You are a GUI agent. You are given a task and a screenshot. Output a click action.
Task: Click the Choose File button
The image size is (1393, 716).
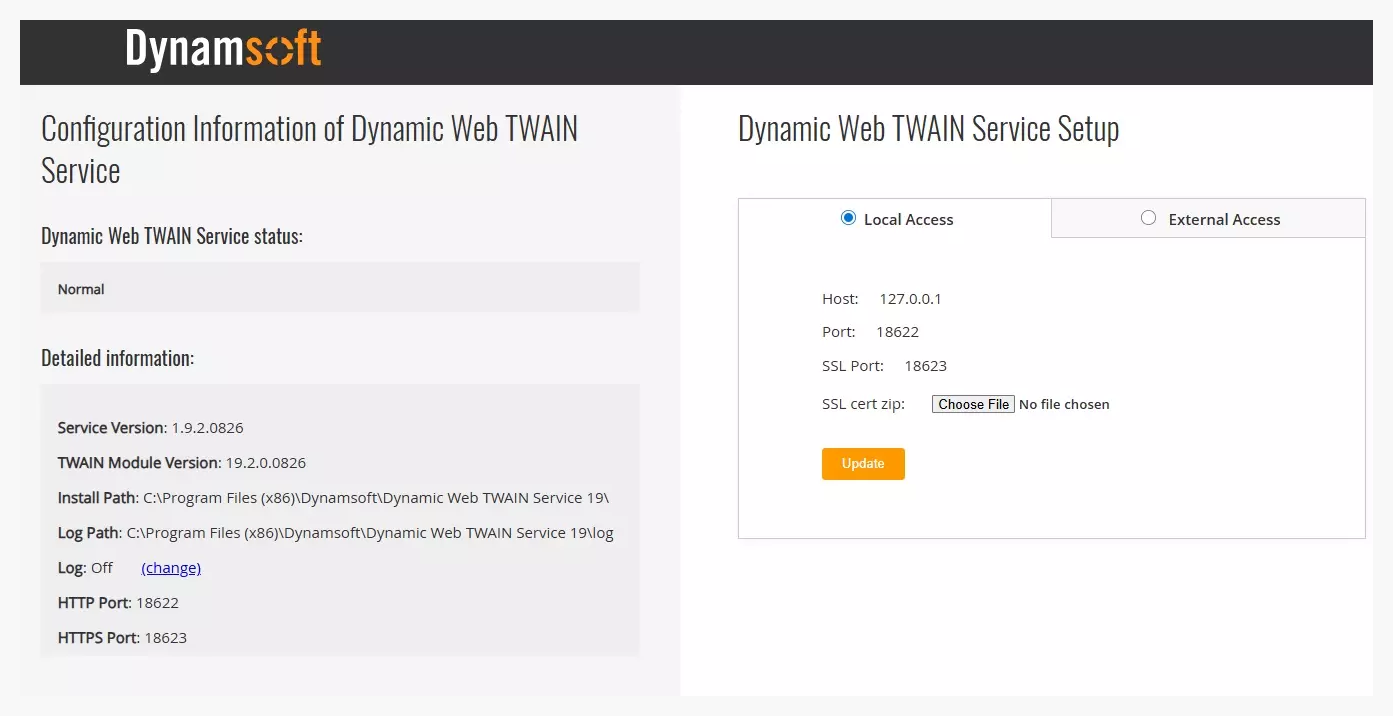973,404
